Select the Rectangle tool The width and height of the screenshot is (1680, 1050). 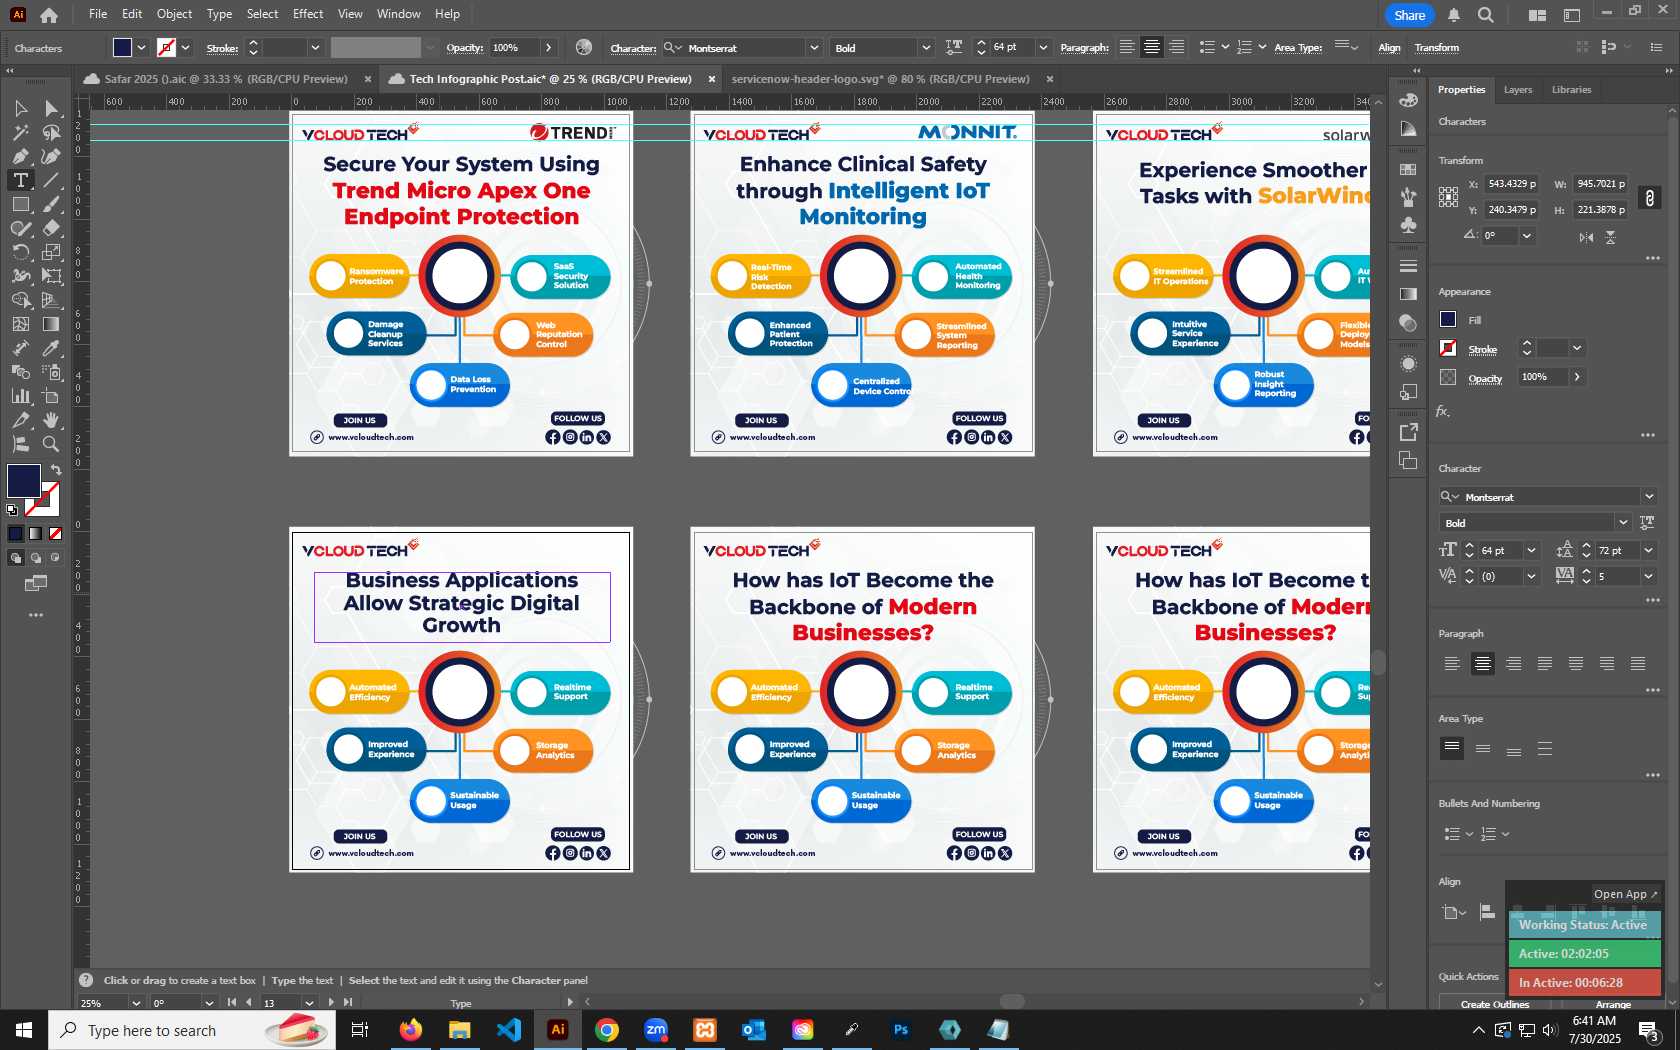pos(20,204)
